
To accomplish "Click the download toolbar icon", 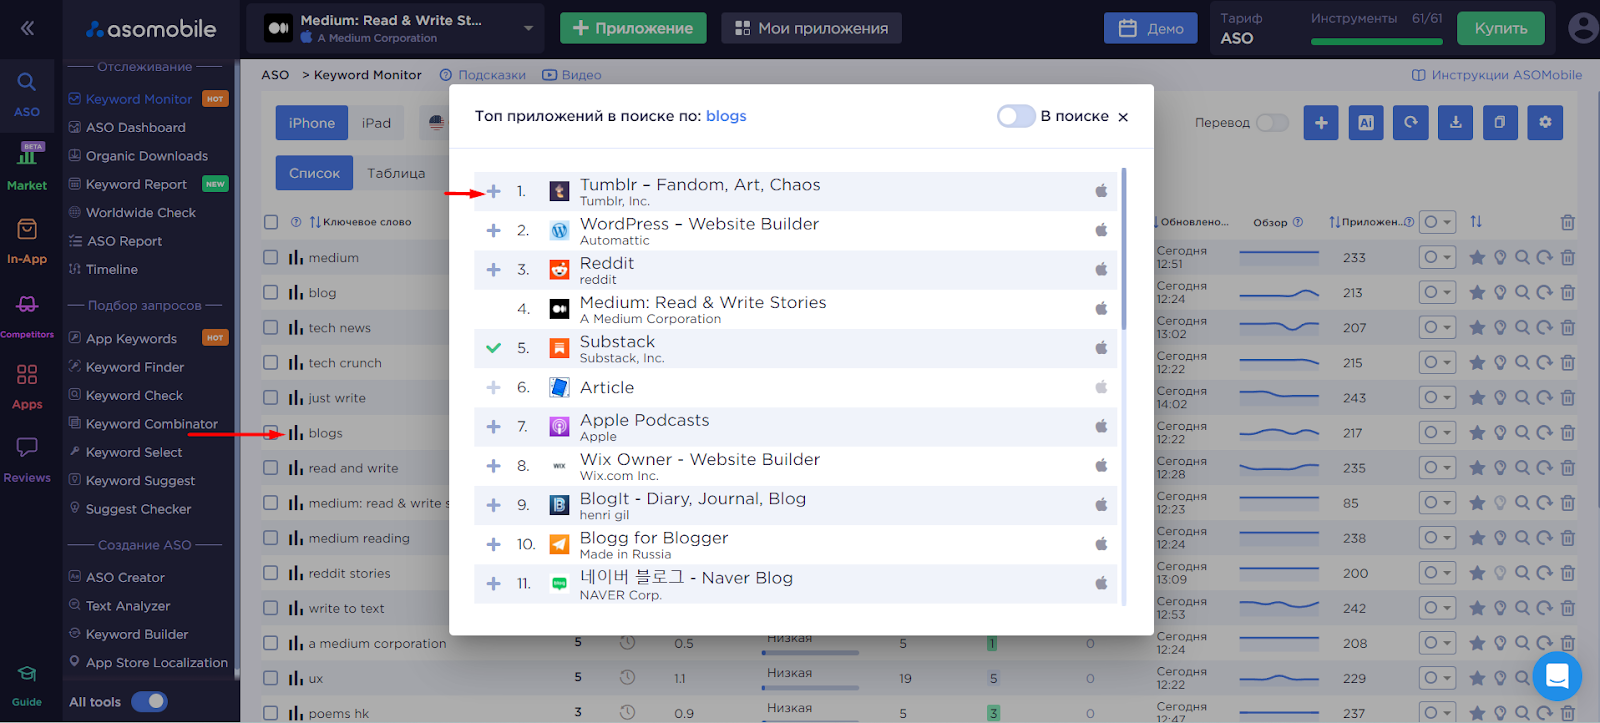I will point(1456,122).
